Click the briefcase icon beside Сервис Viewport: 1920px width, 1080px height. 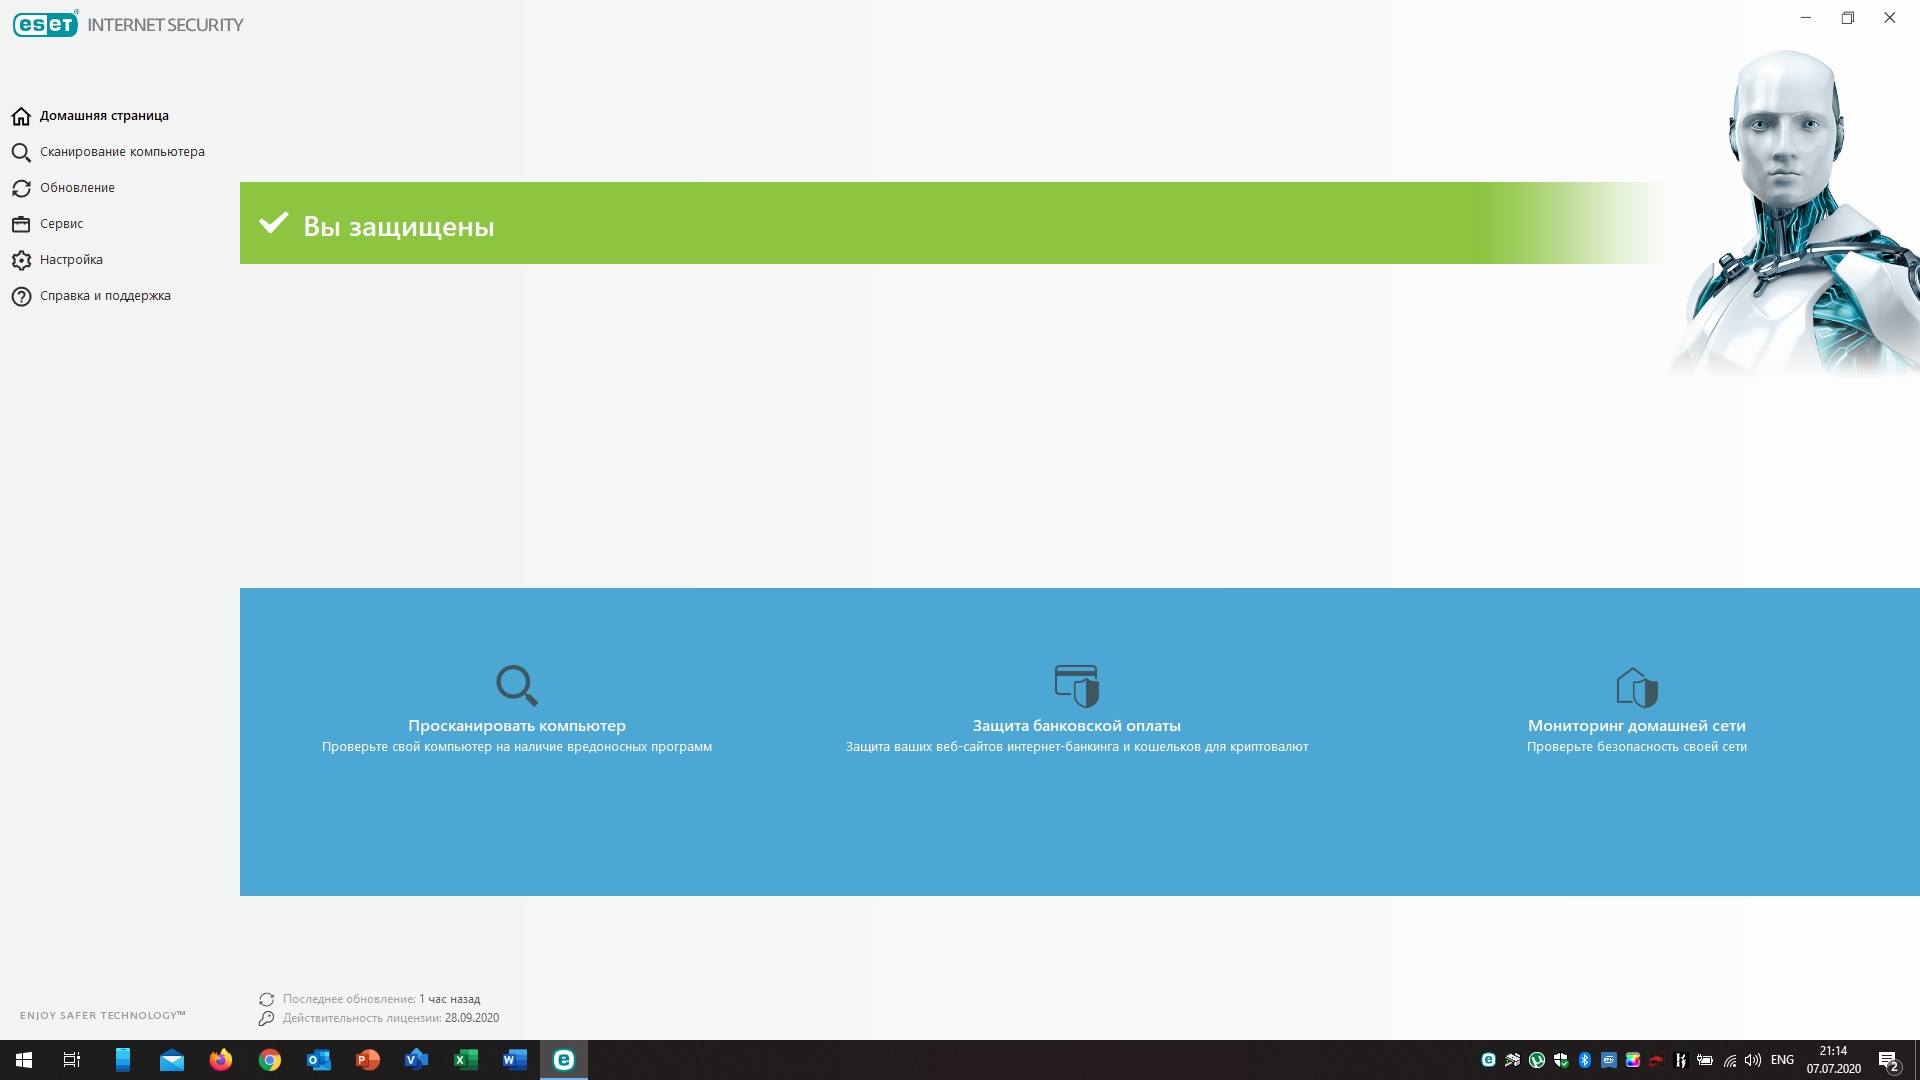tap(21, 224)
